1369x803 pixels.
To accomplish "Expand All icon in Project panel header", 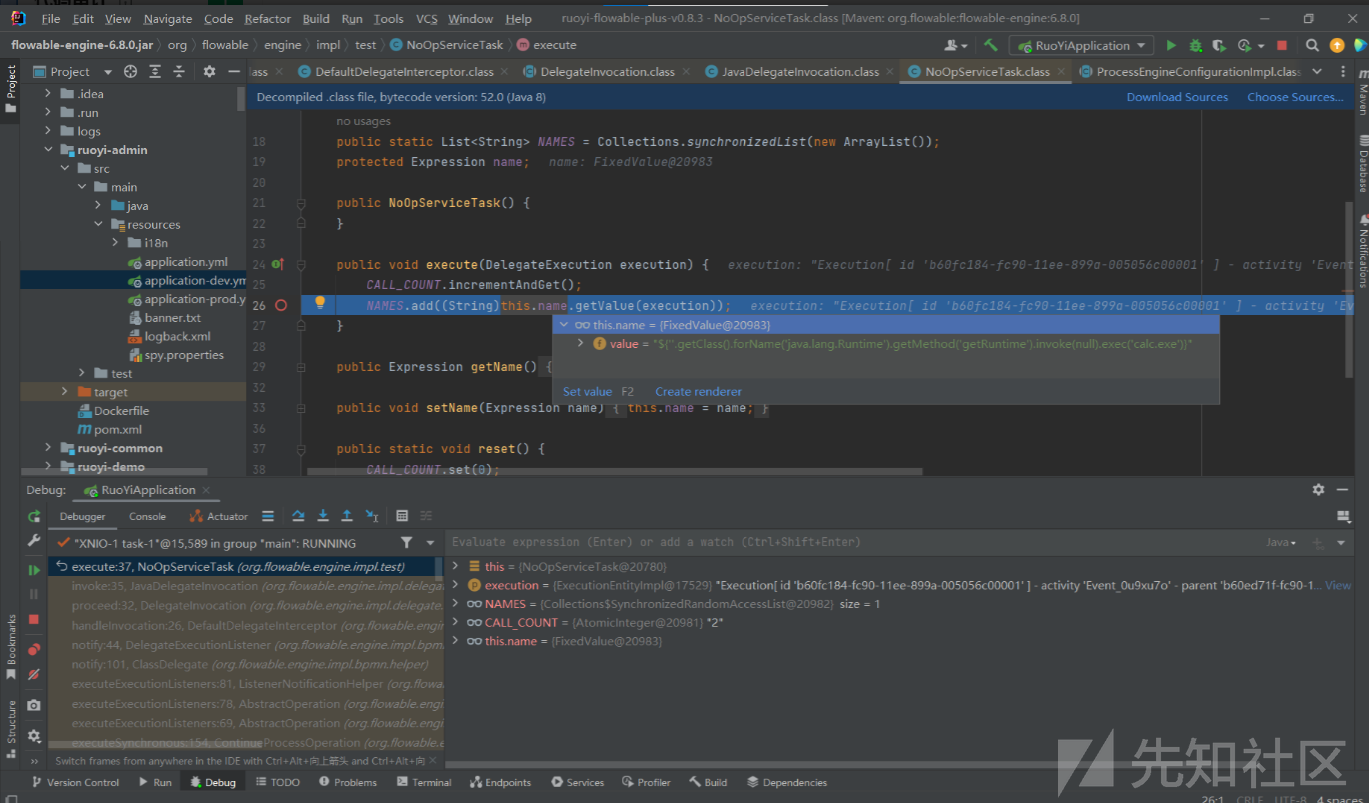I will click(155, 71).
